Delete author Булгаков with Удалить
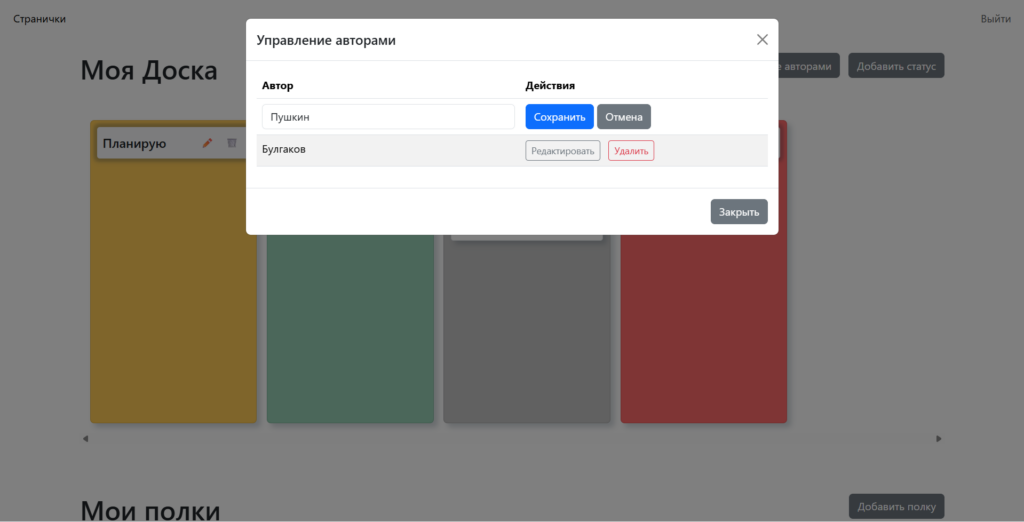 click(x=631, y=151)
